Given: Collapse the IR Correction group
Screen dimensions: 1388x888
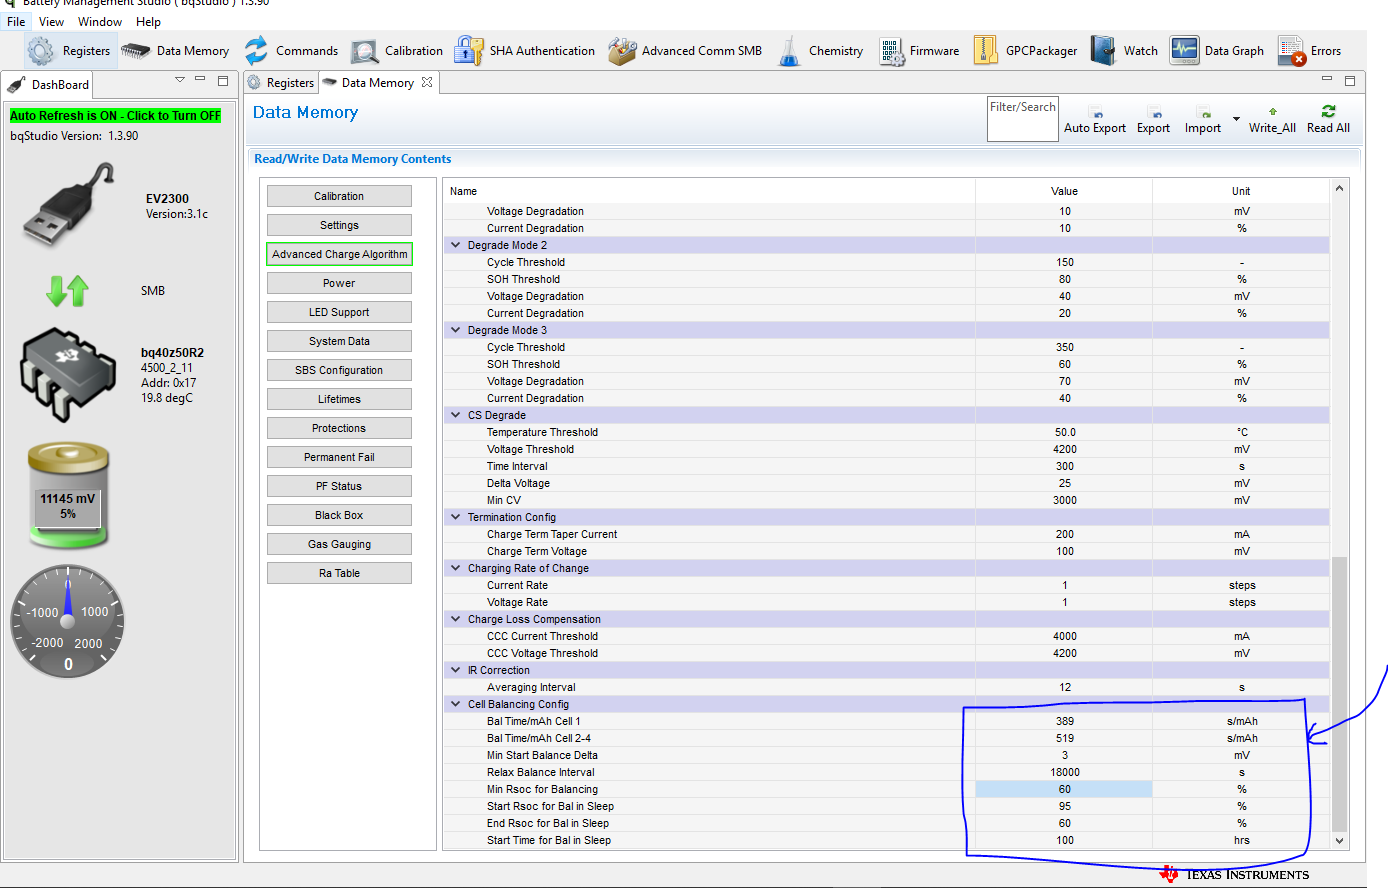Looking at the screenshot, I should coord(456,670).
